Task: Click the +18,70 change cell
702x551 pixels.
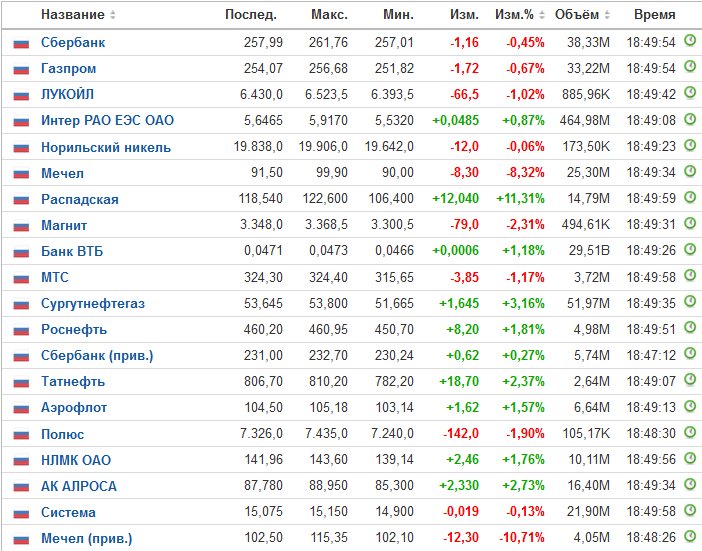Action: click(459, 381)
